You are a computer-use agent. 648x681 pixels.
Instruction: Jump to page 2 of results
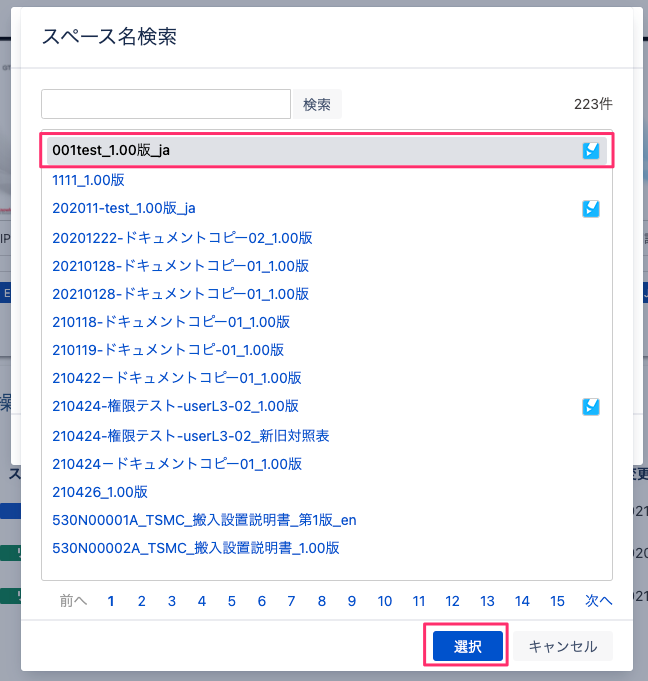click(142, 601)
